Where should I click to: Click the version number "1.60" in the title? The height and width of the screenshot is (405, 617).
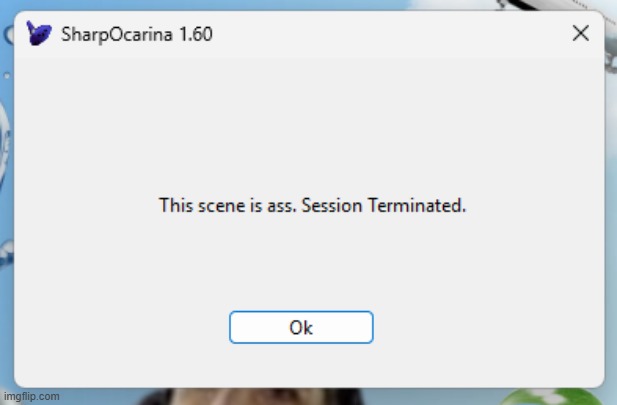[x=194, y=35]
